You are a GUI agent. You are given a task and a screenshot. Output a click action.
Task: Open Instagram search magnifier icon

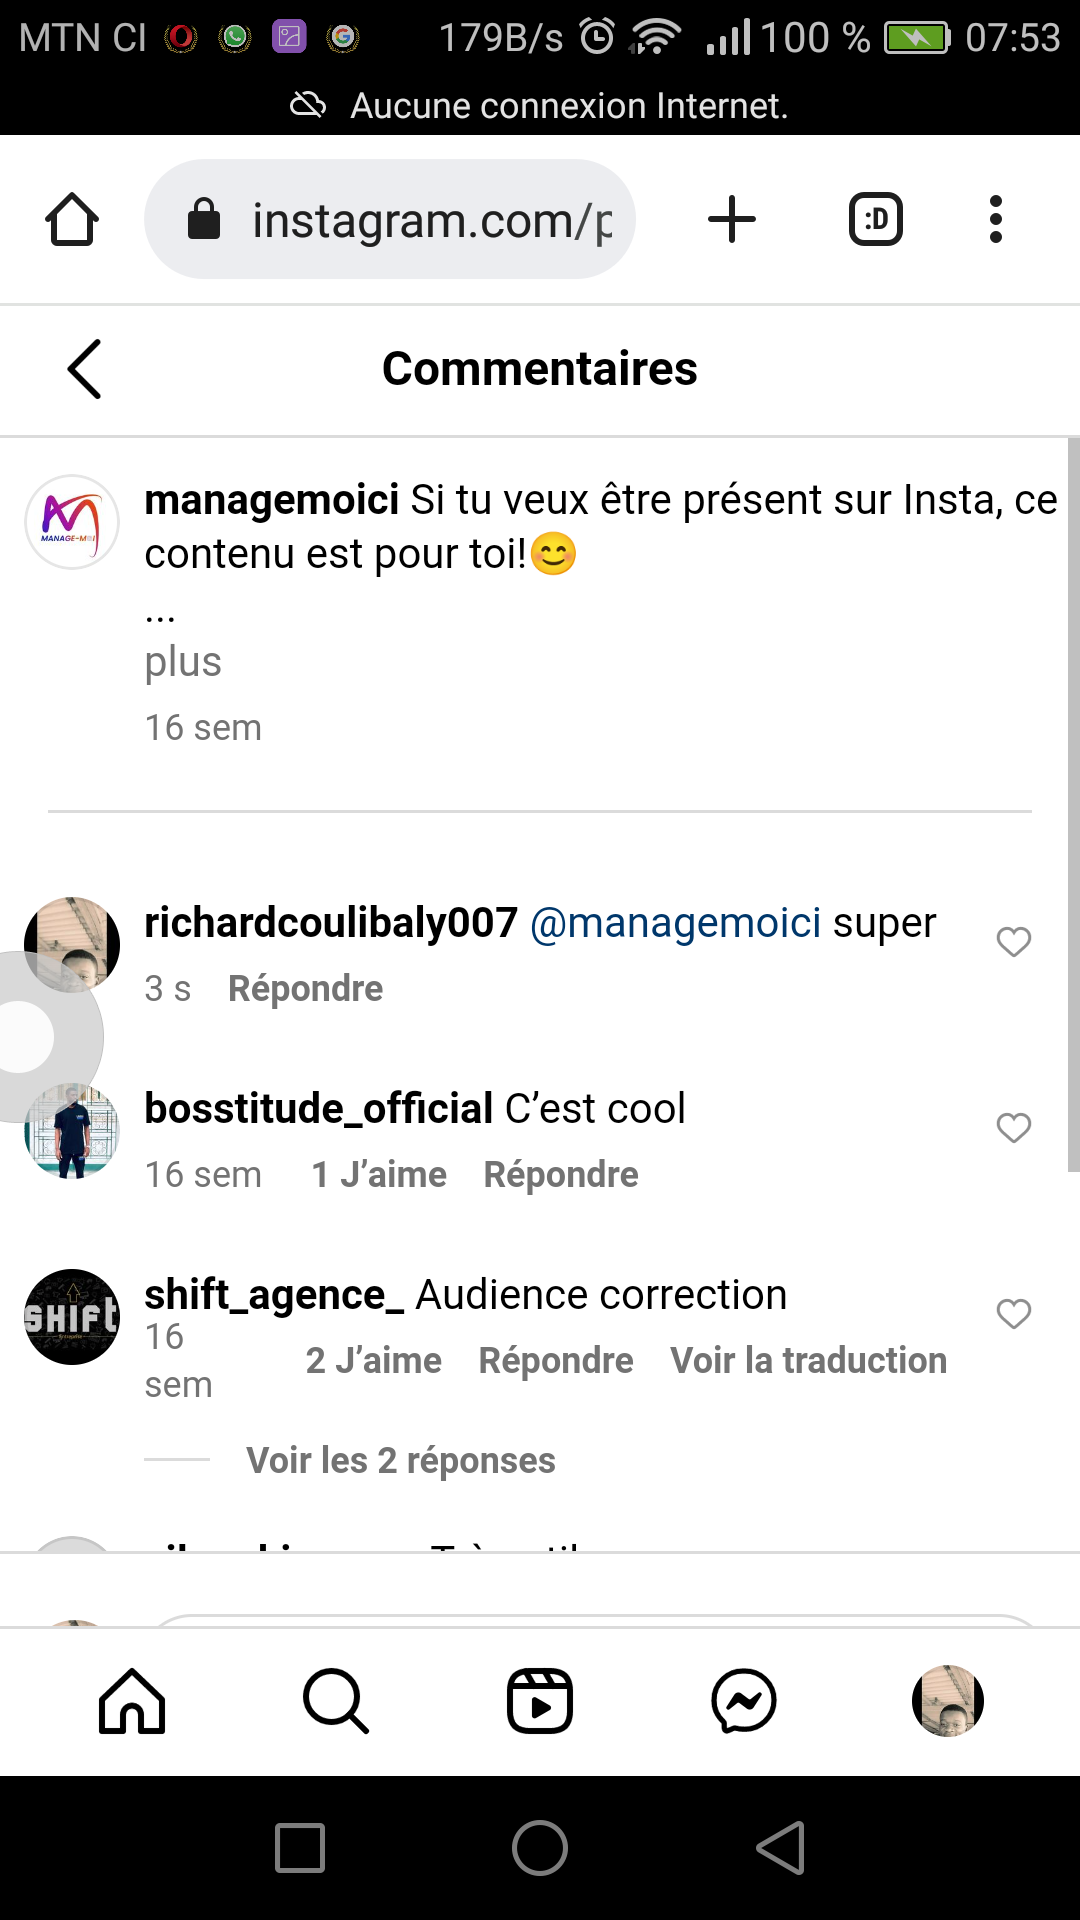(x=336, y=1701)
